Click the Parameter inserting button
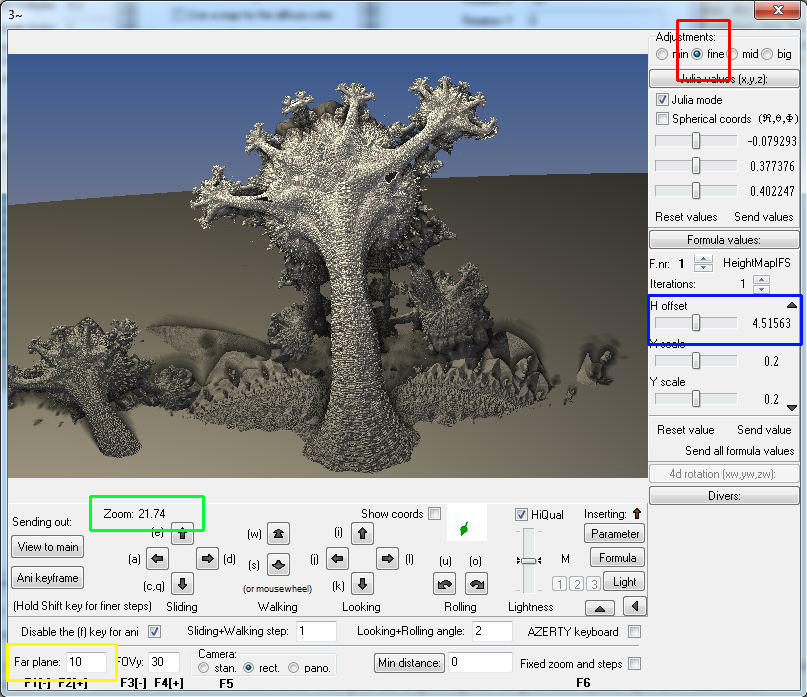 coord(615,534)
